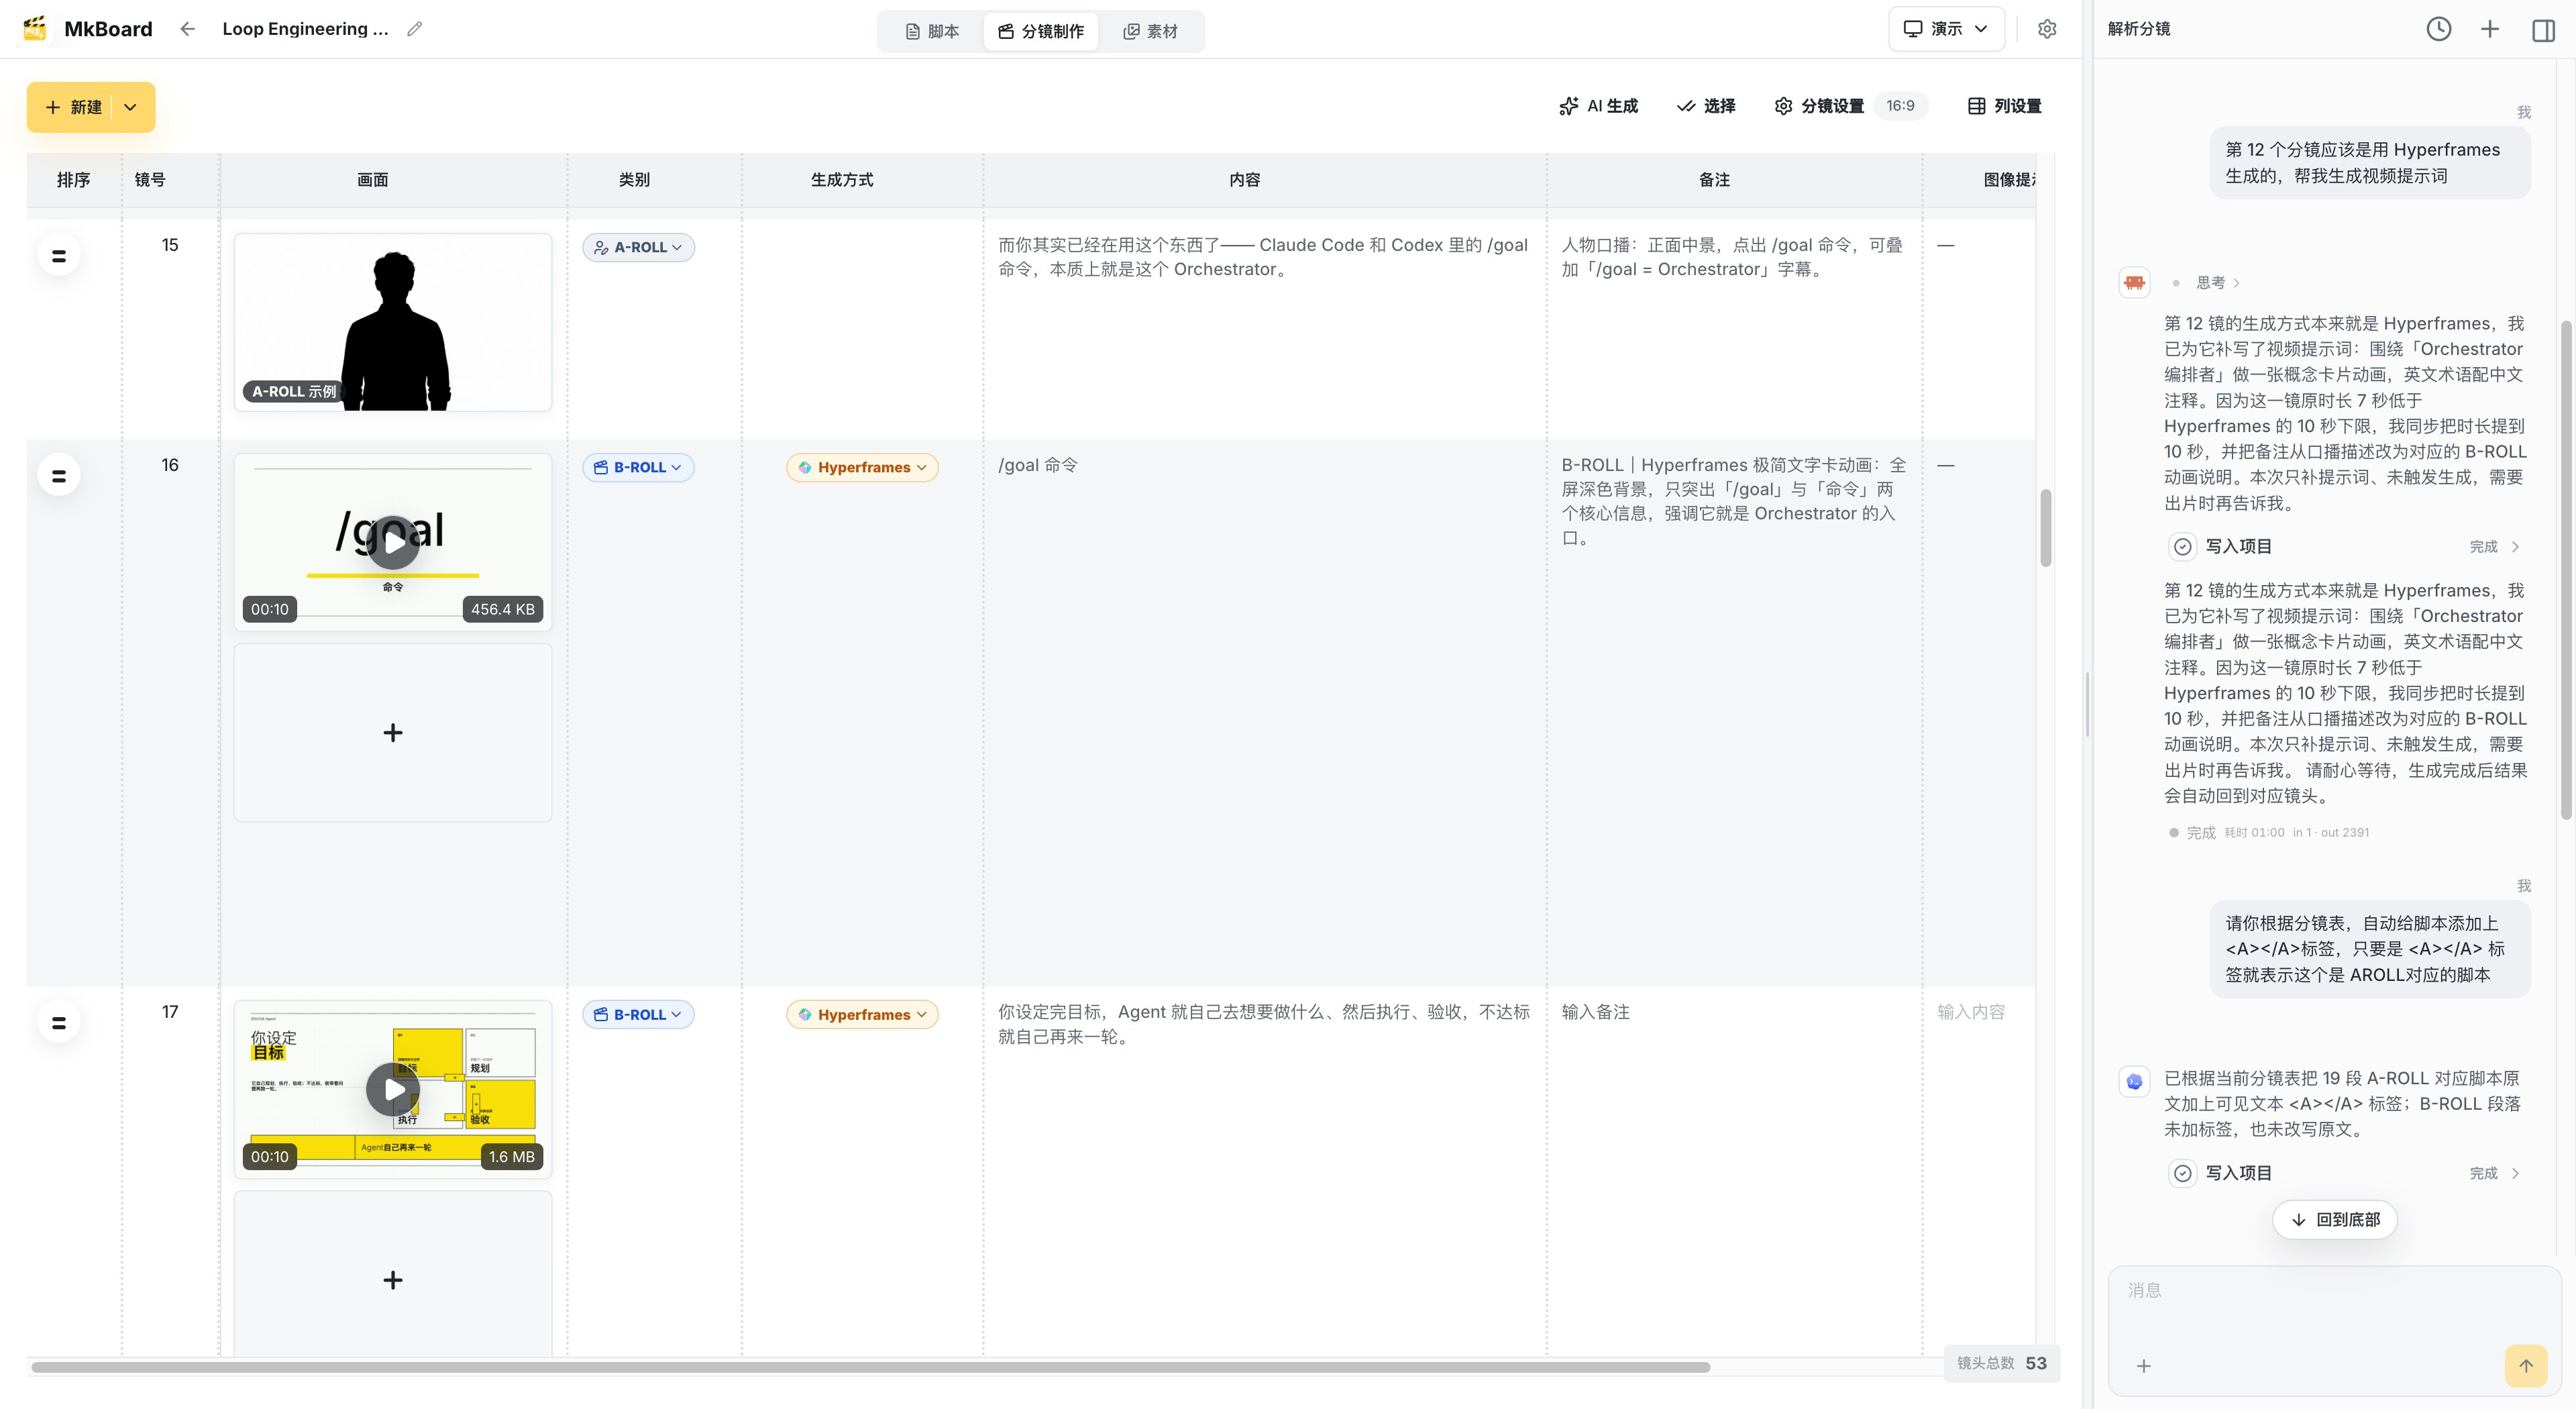Send message with yellow arrow button

pos(2526,1366)
